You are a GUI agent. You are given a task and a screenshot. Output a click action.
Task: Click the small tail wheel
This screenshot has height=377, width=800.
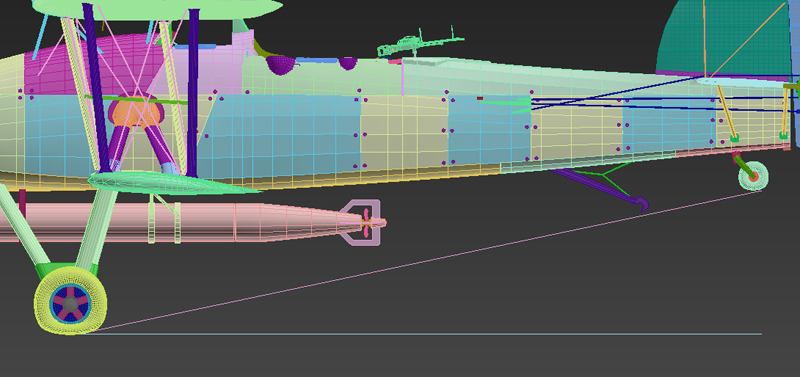753,176
